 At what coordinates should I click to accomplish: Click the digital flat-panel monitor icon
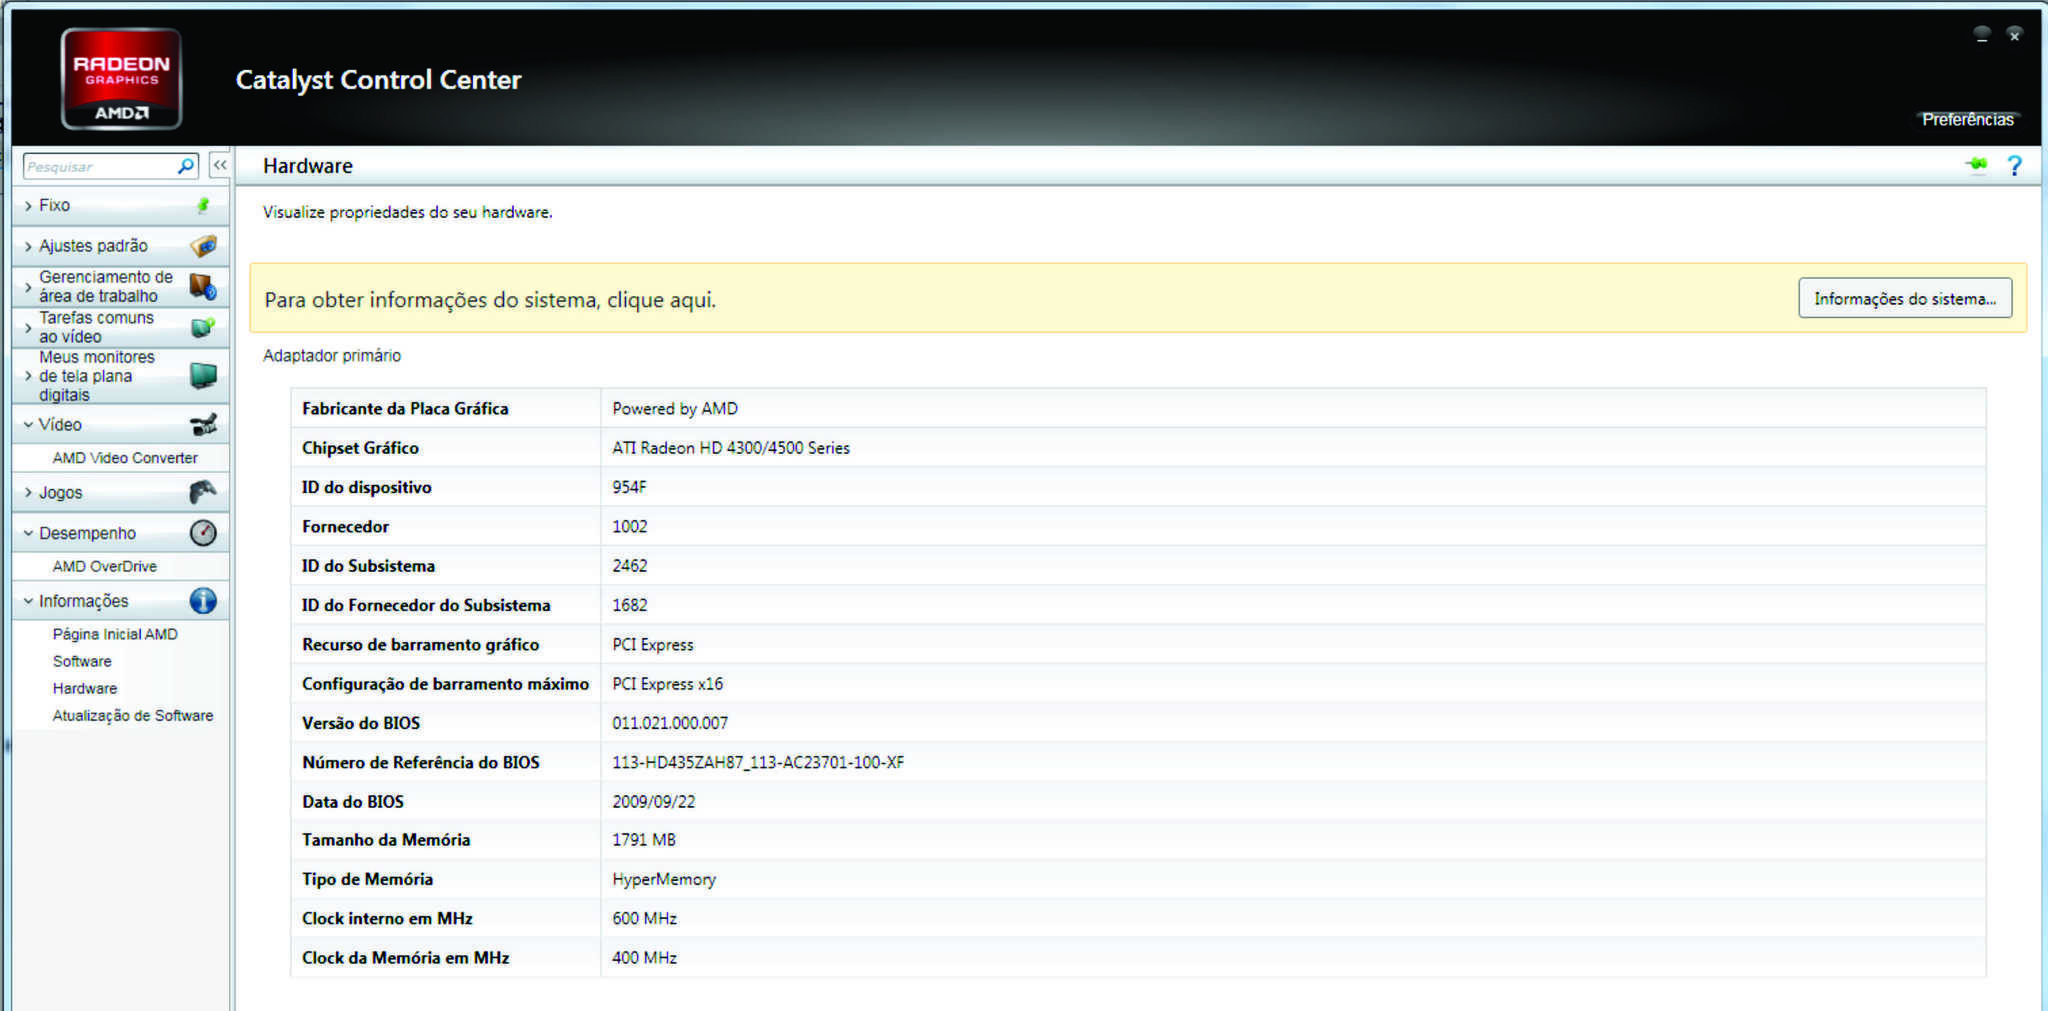tap(203, 375)
